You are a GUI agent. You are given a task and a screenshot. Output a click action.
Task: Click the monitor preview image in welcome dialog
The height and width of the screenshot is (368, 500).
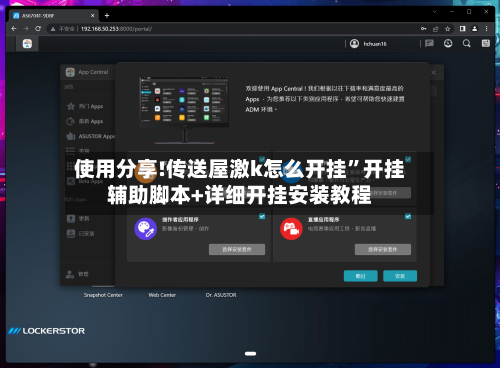click(x=184, y=110)
